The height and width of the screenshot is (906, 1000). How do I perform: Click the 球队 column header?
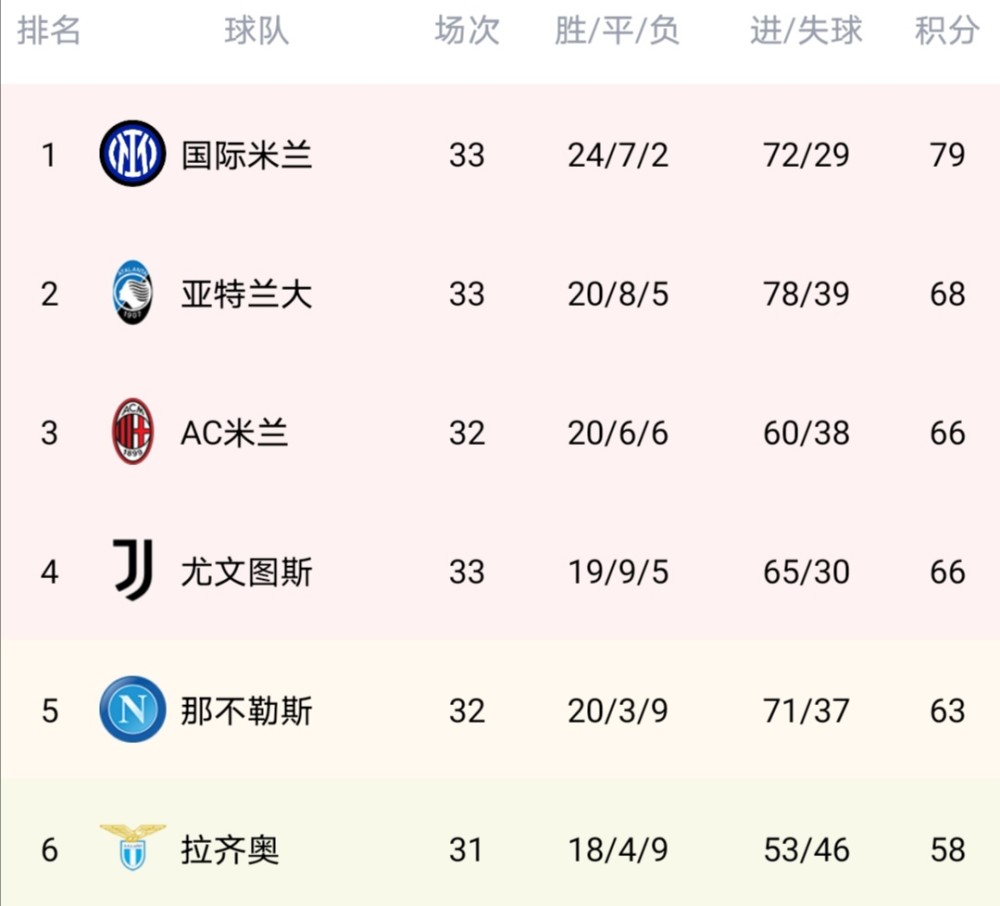[256, 31]
